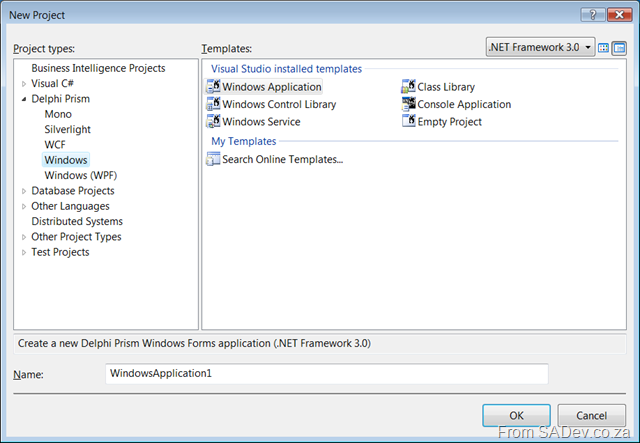Viewport: 640px width, 443px height.
Task: Select the Windows Control Library template icon
Action: coord(213,104)
